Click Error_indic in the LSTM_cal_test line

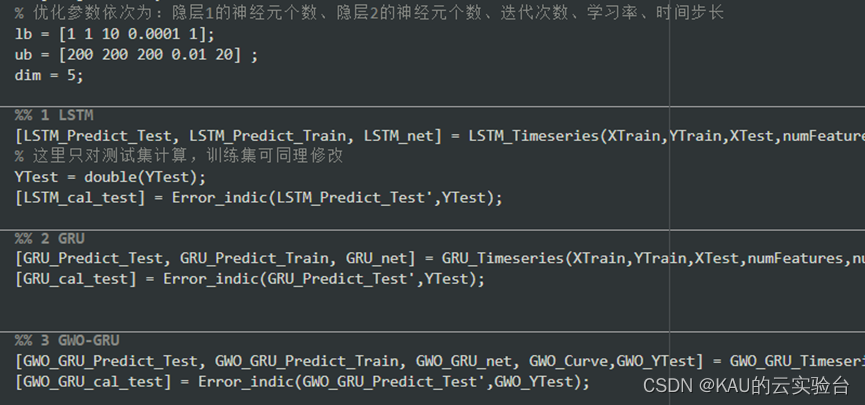coord(220,198)
